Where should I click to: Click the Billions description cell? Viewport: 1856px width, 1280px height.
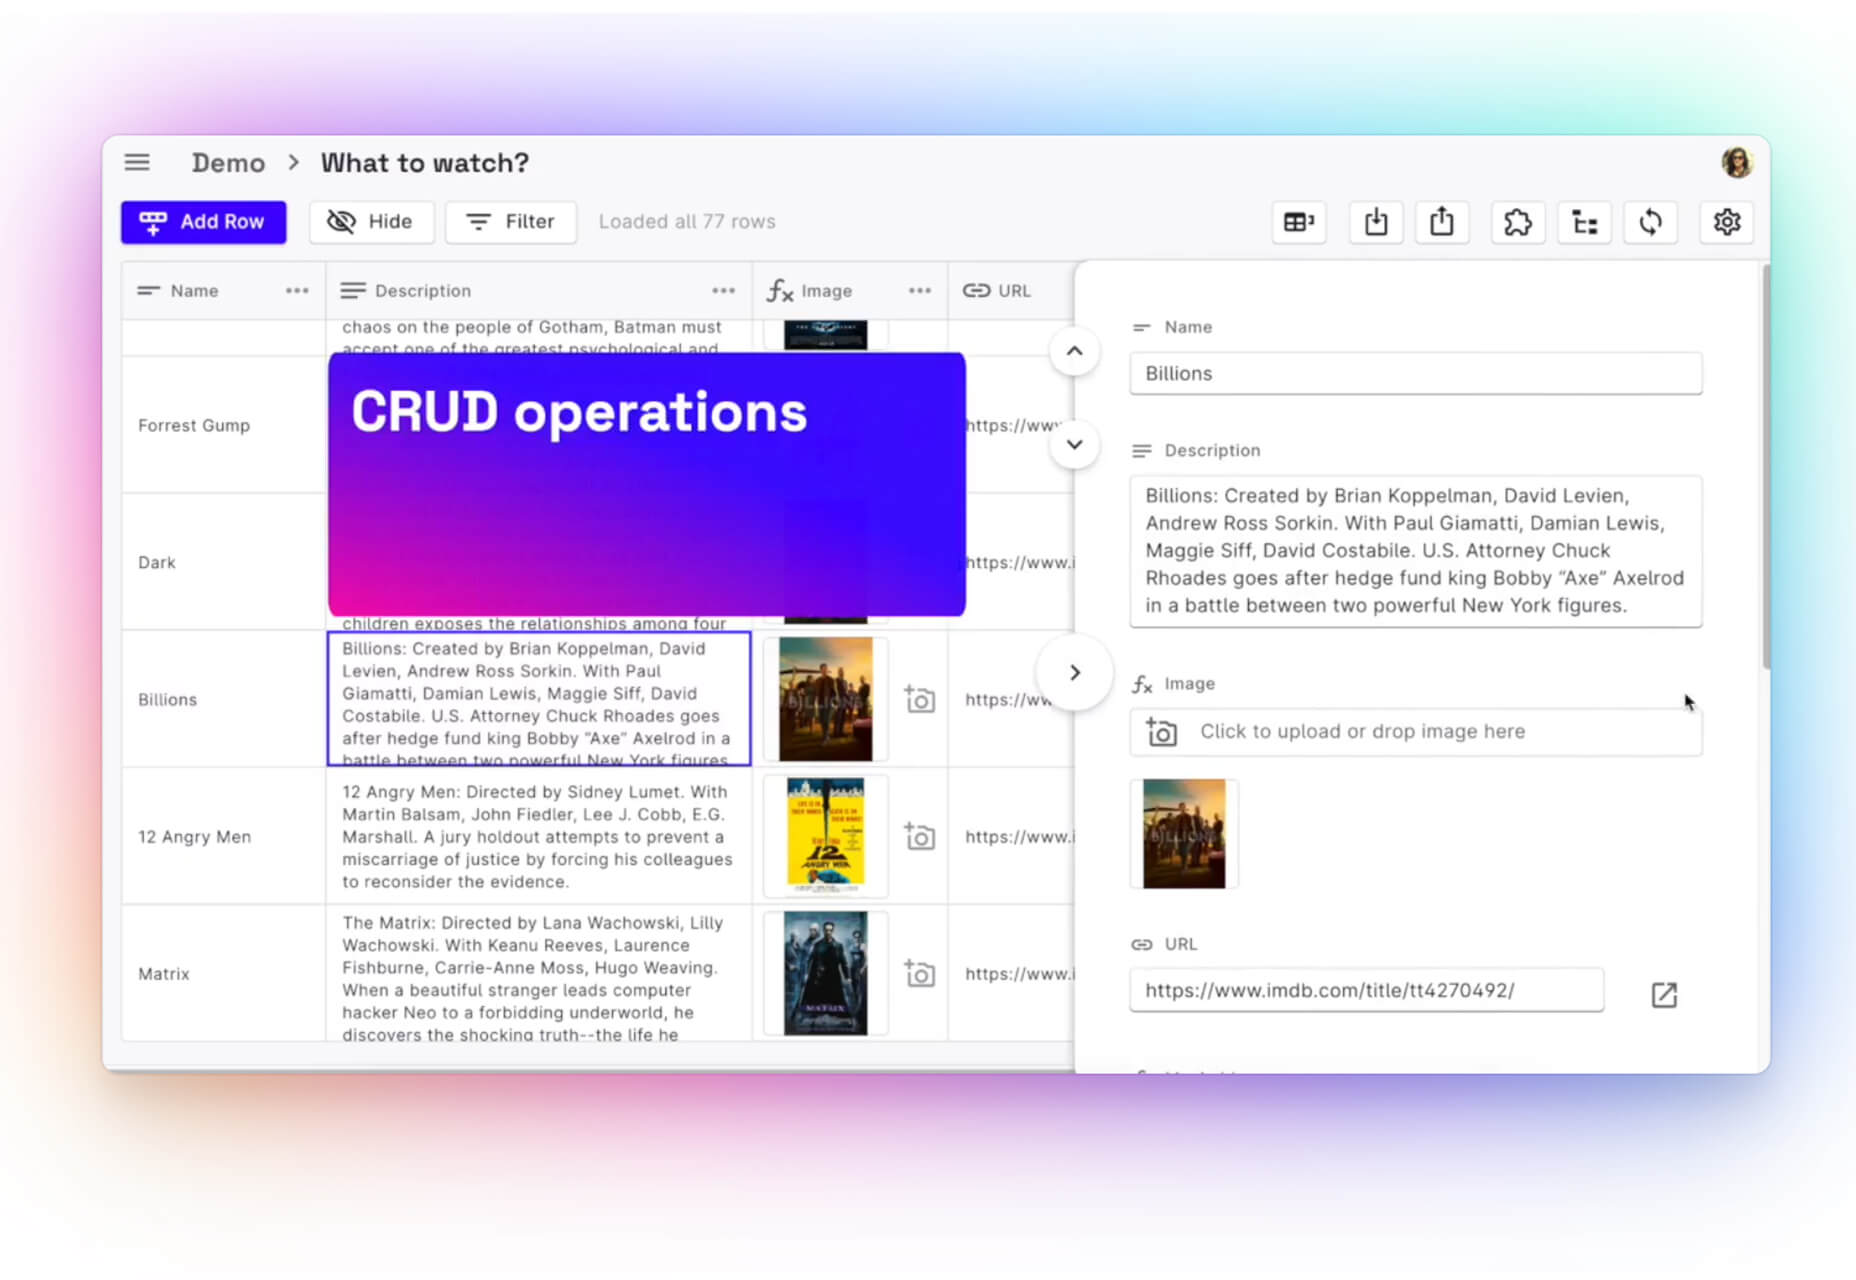pyautogui.click(x=539, y=699)
